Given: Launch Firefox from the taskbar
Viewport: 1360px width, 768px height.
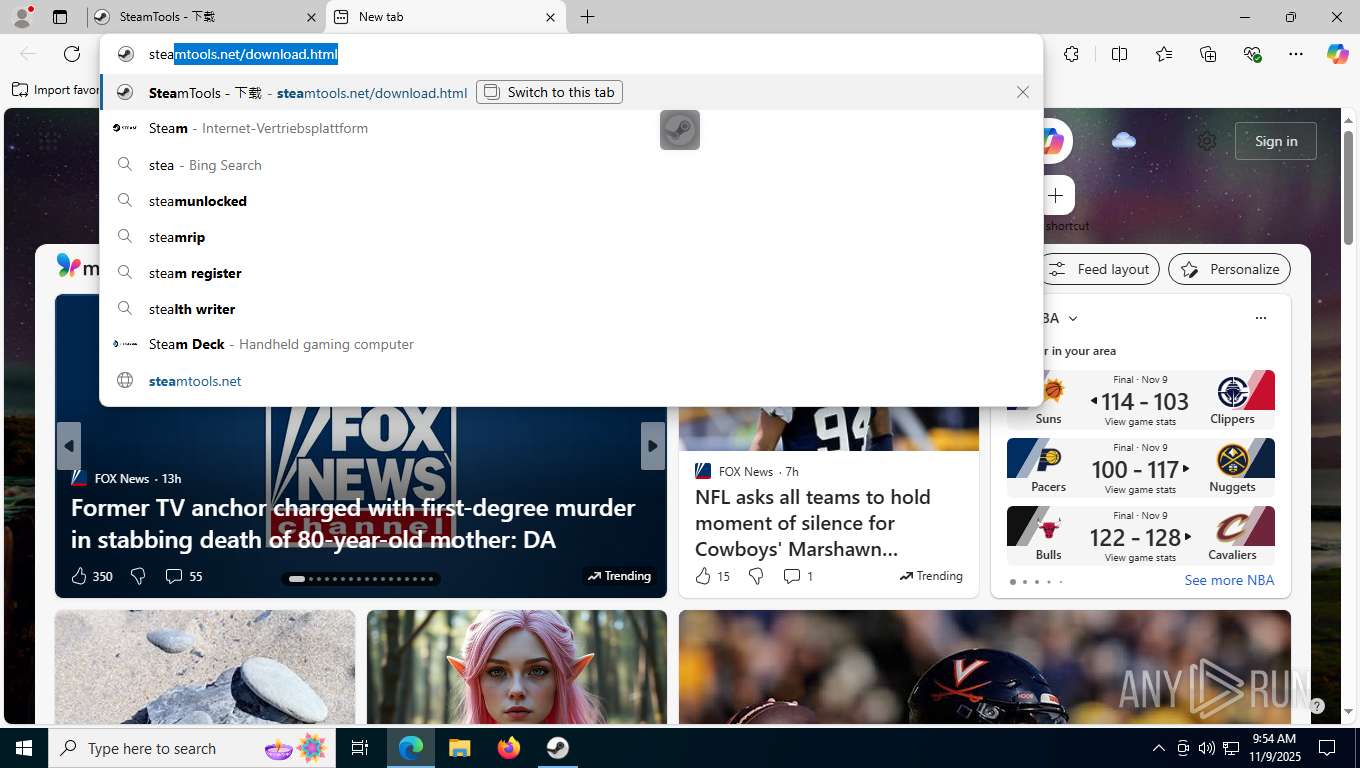Looking at the screenshot, I should 509,748.
